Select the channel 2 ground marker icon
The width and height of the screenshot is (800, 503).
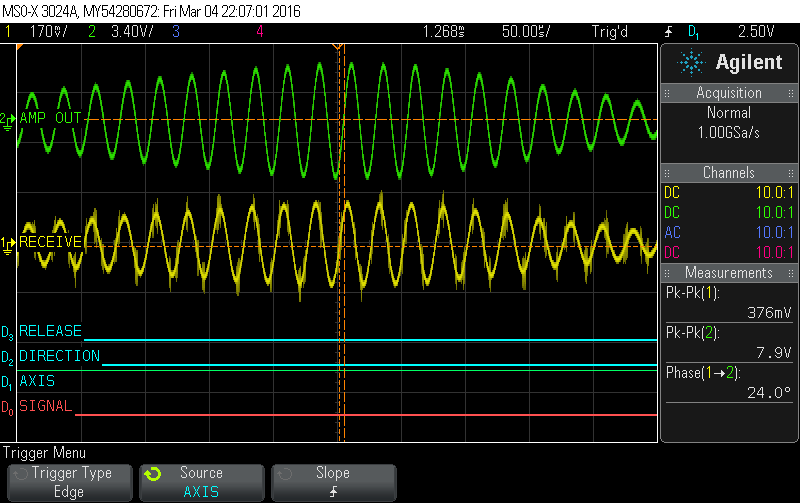click(8, 120)
